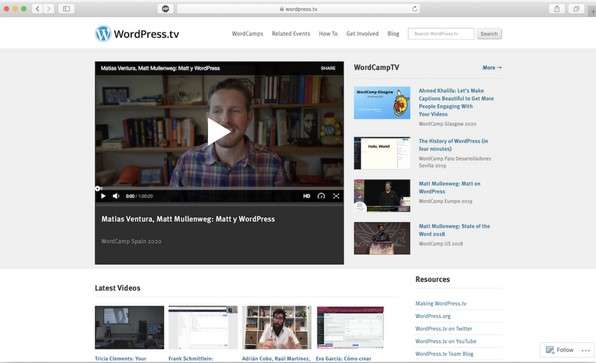This screenshot has height=363, width=596.
Task: Open the WordCamp Spain 2020 link
Action: point(131,241)
